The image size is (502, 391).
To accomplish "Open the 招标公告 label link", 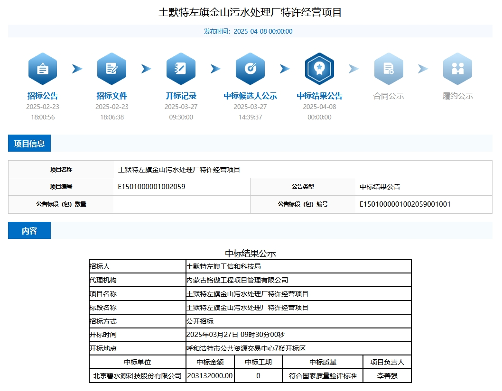I will coord(42,96).
